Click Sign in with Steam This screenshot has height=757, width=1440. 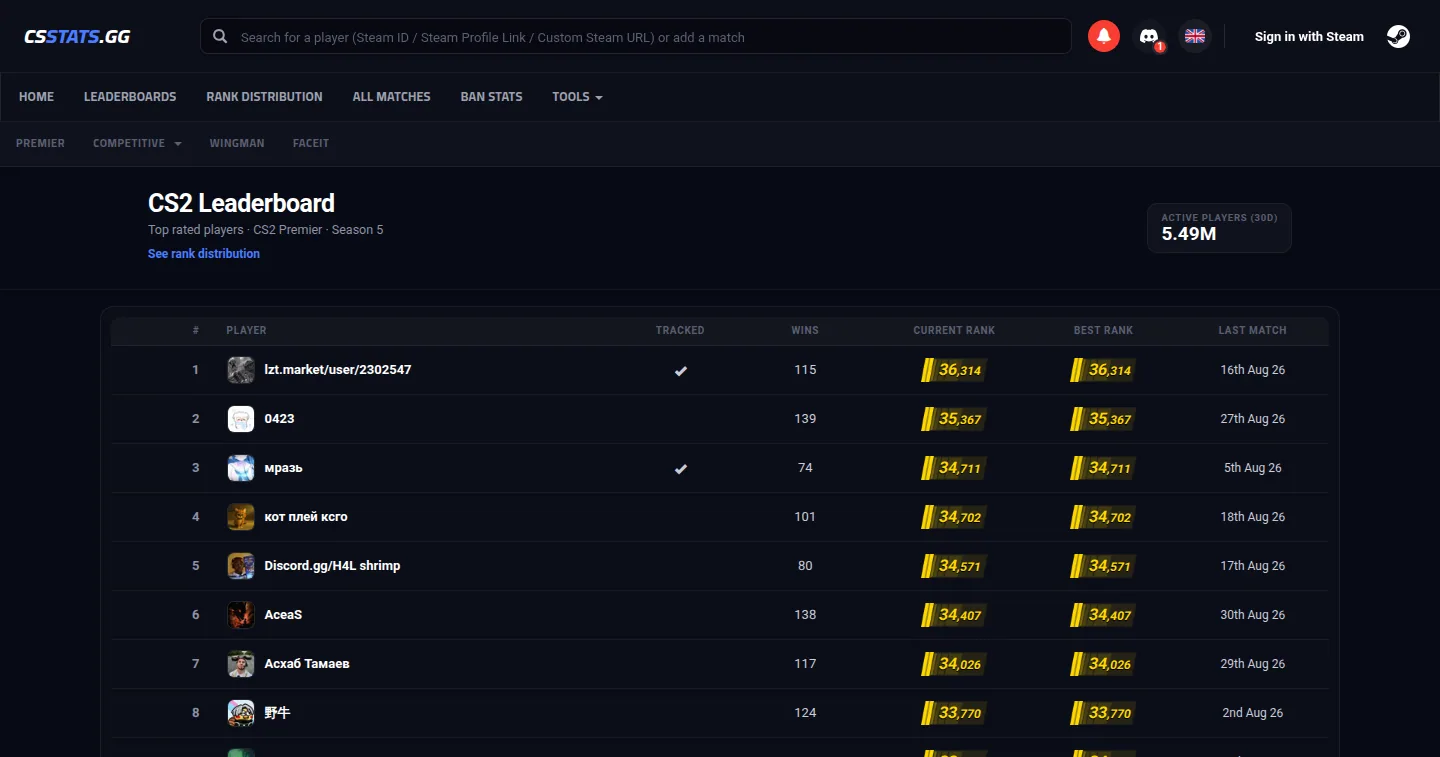tap(1309, 37)
